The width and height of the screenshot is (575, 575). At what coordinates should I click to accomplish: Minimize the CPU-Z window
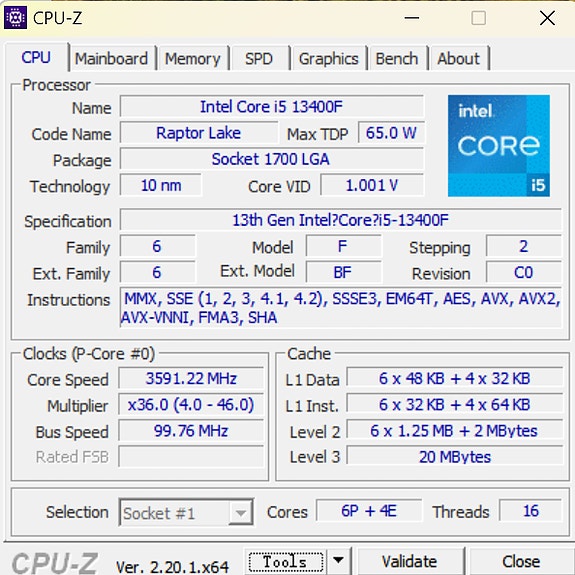[x=412, y=18]
